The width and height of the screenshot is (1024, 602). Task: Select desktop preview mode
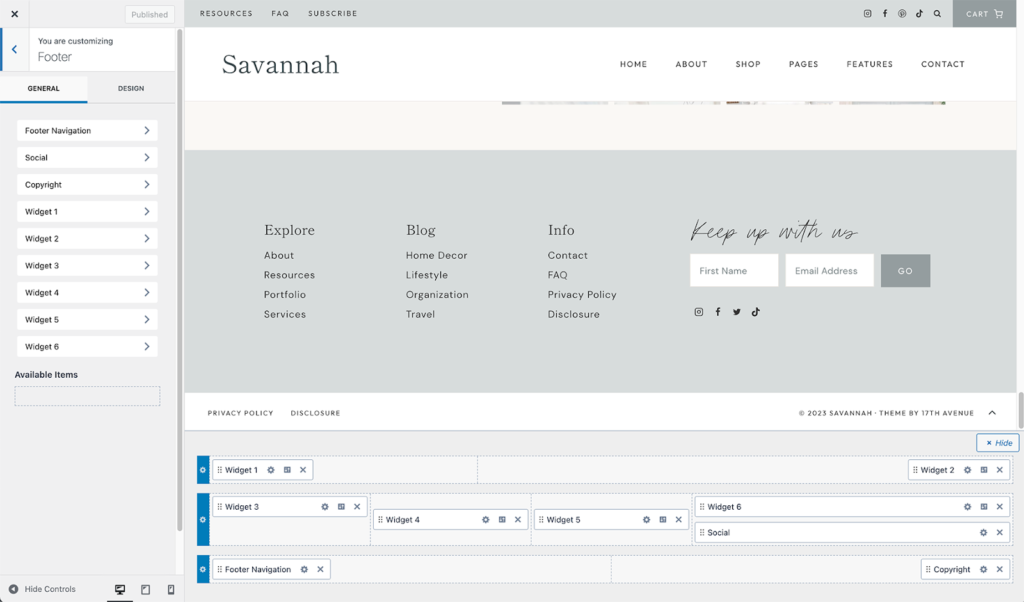pos(120,590)
